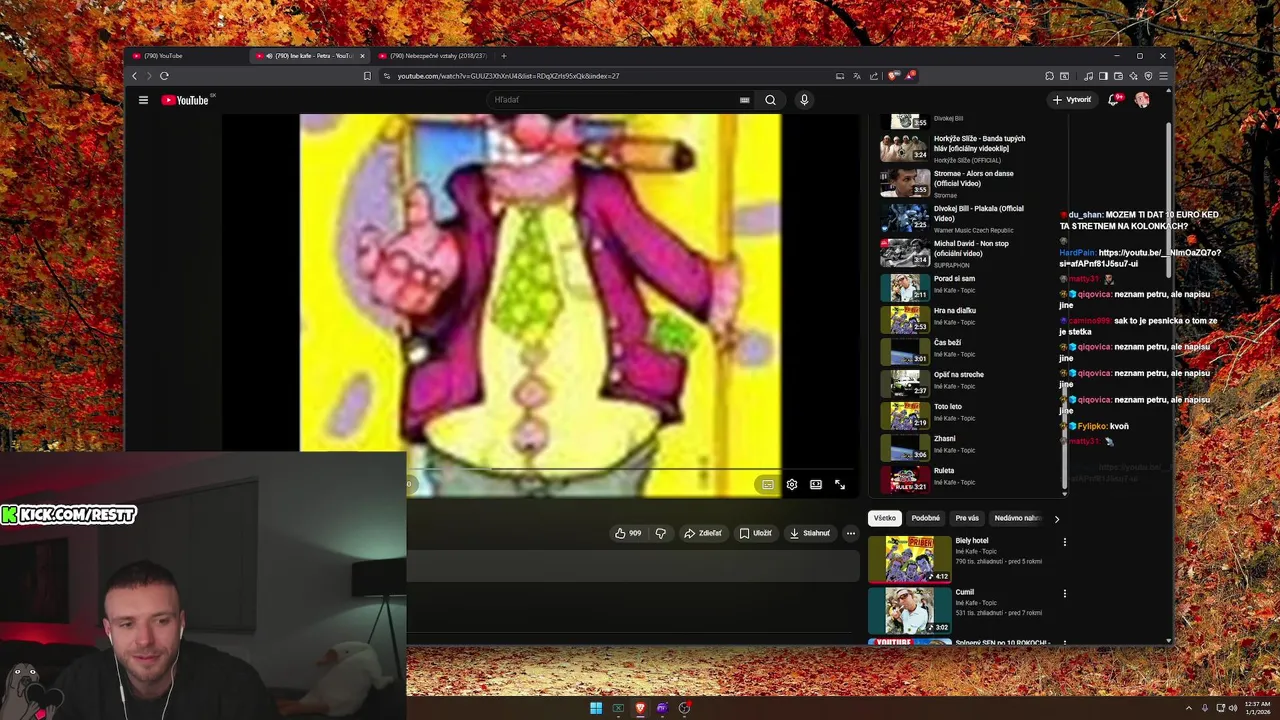Play Opäť na streche from playlist

point(965,381)
